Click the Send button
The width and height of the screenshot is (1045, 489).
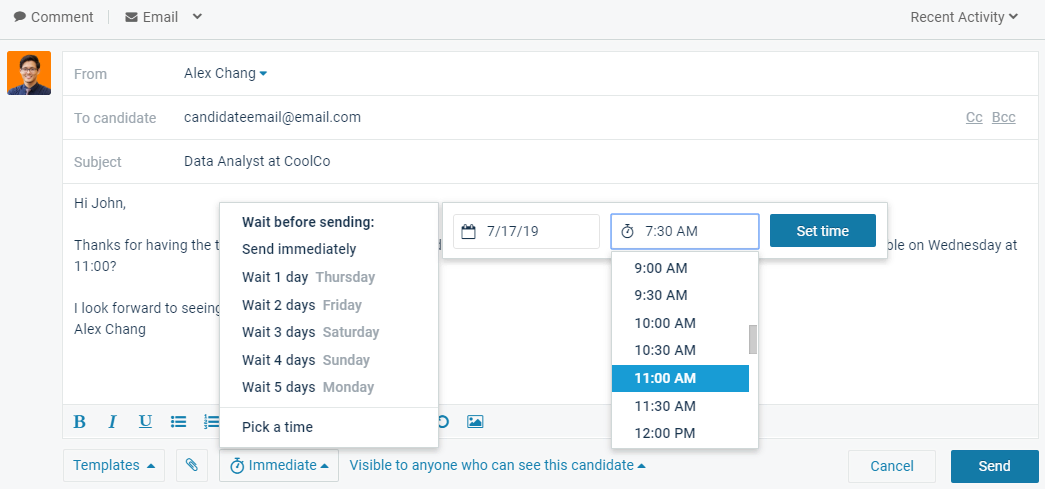993,466
